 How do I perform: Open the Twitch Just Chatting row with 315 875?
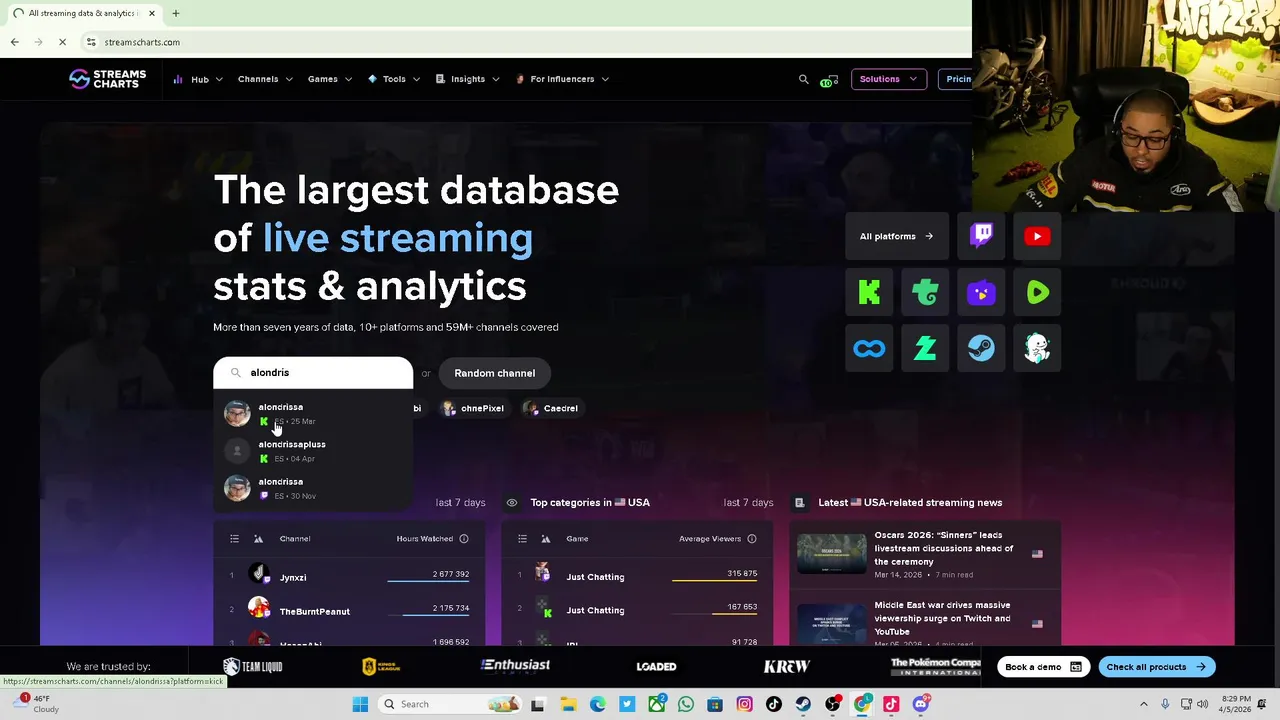point(637,576)
